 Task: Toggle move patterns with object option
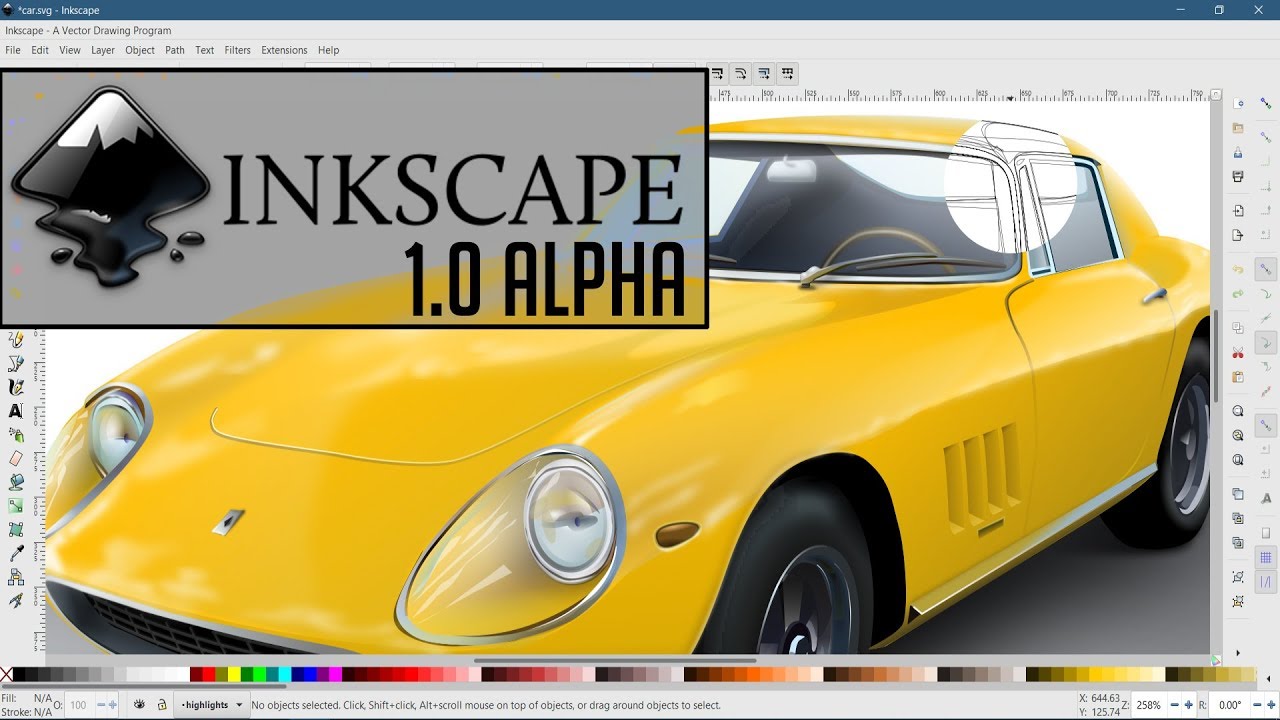[787, 73]
